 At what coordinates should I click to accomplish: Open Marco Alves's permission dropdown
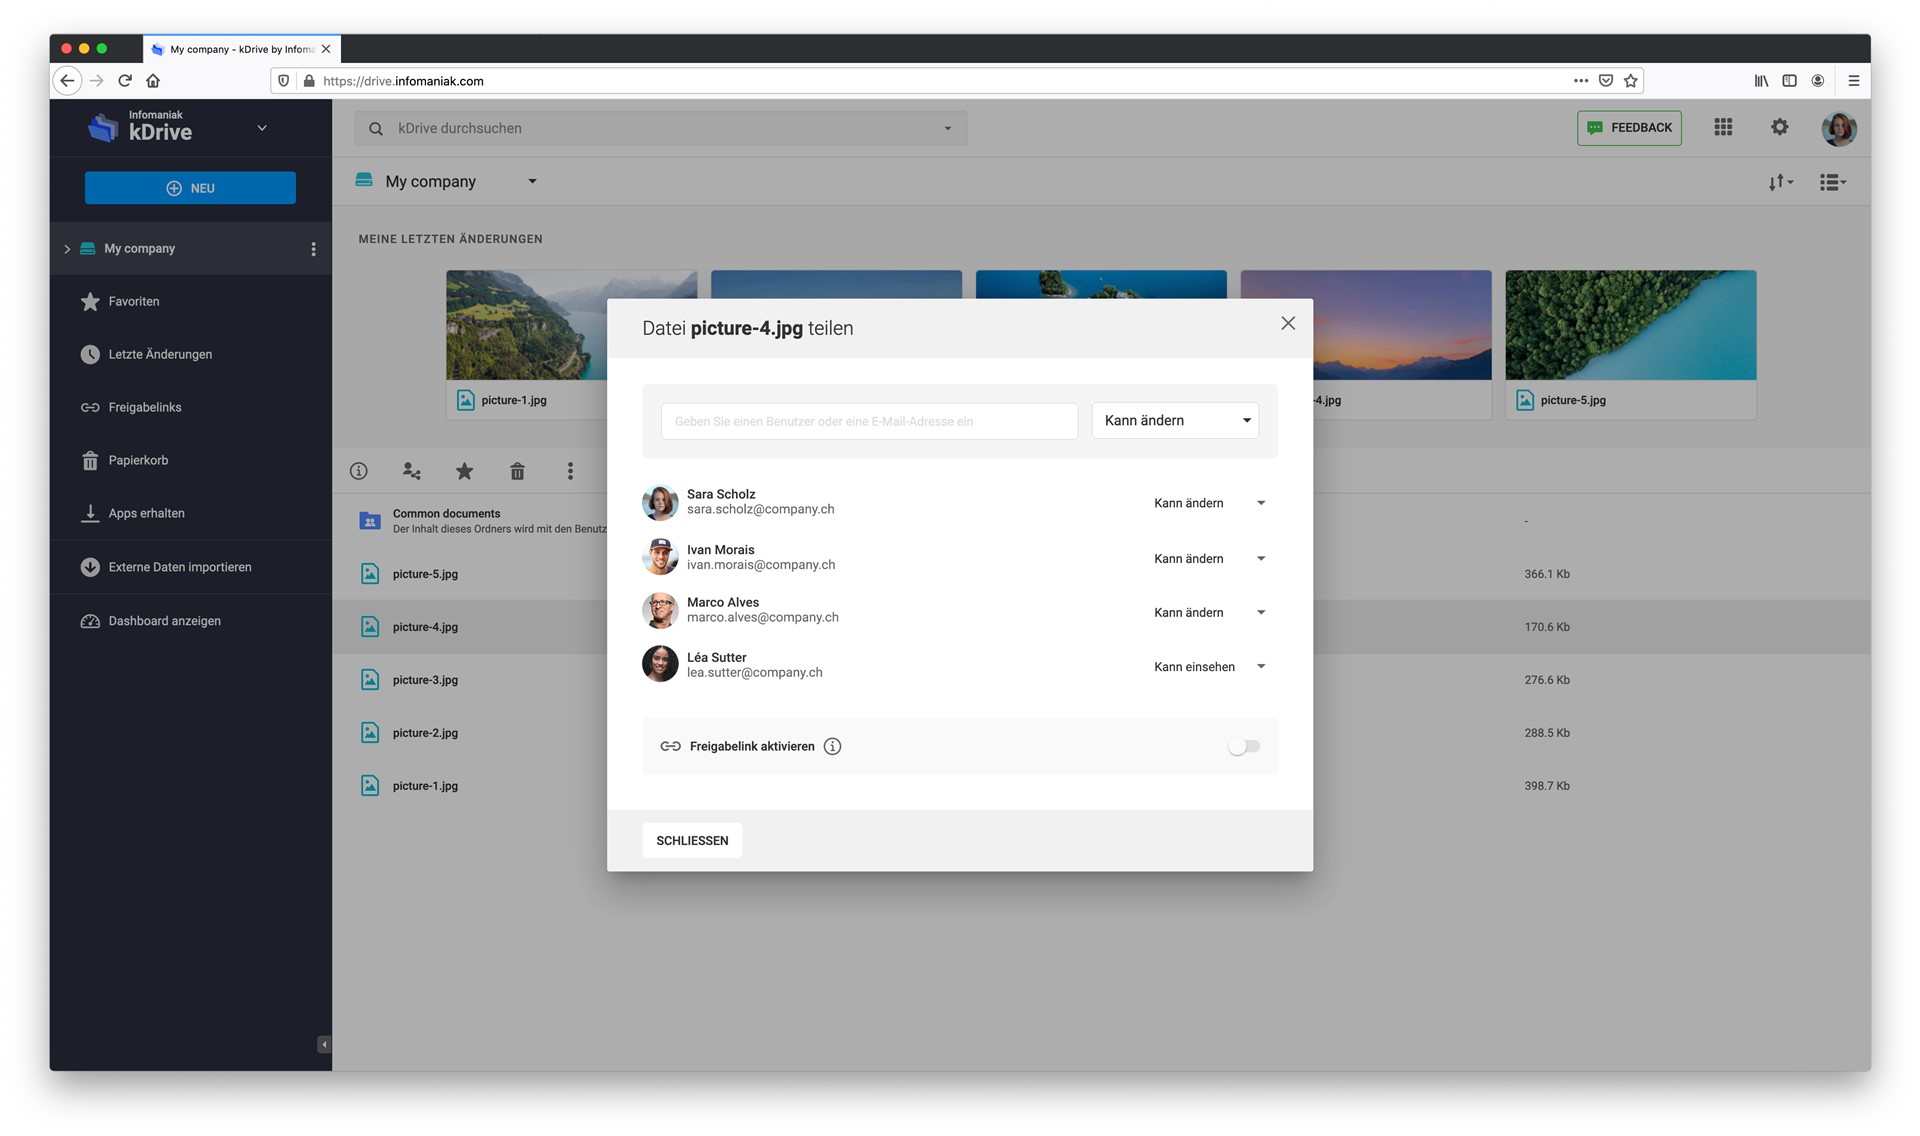click(x=1209, y=612)
